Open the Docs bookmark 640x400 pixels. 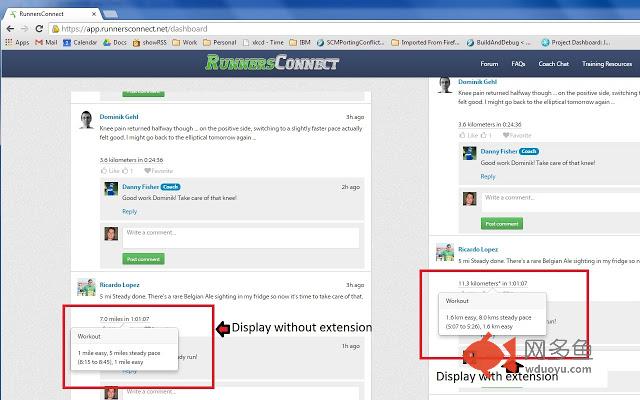[x=115, y=42]
